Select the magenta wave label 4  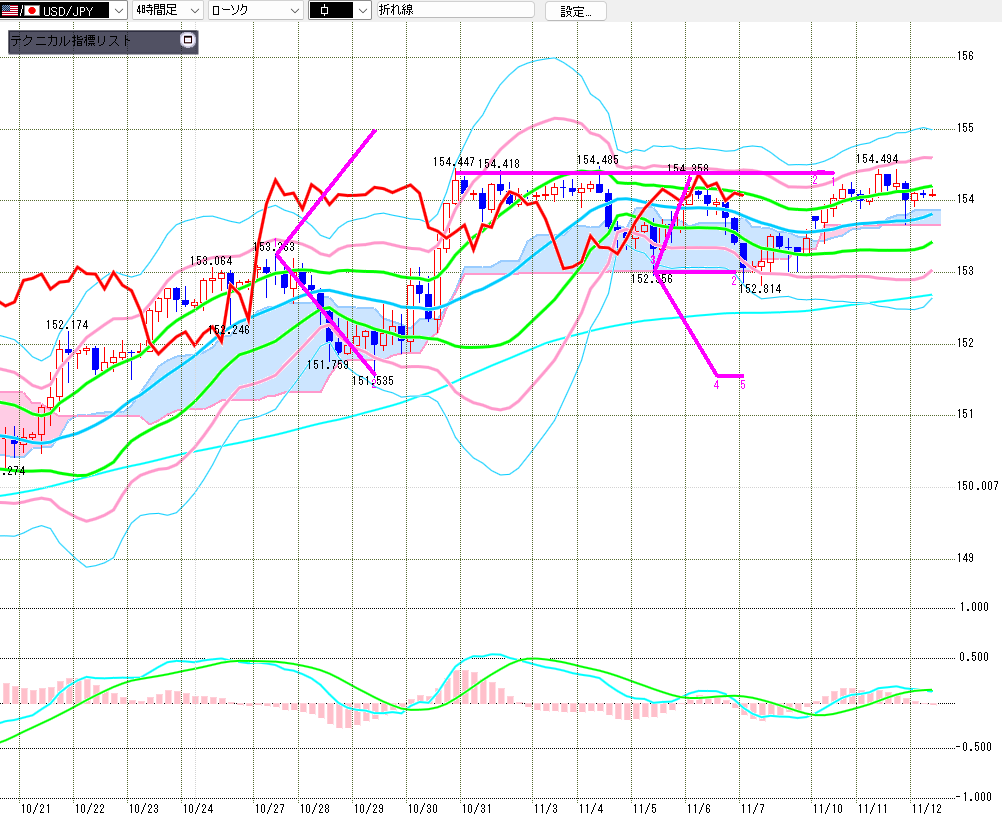717,384
